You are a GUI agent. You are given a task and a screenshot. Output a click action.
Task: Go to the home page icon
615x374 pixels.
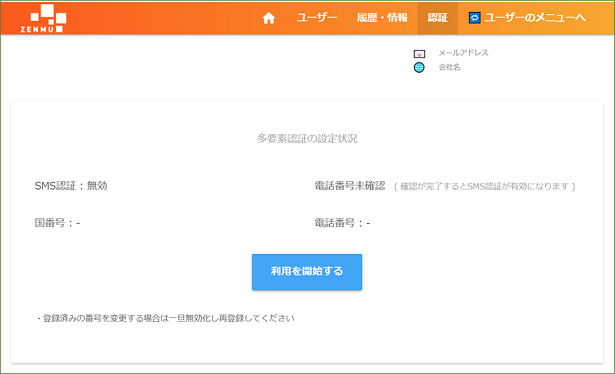click(269, 18)
